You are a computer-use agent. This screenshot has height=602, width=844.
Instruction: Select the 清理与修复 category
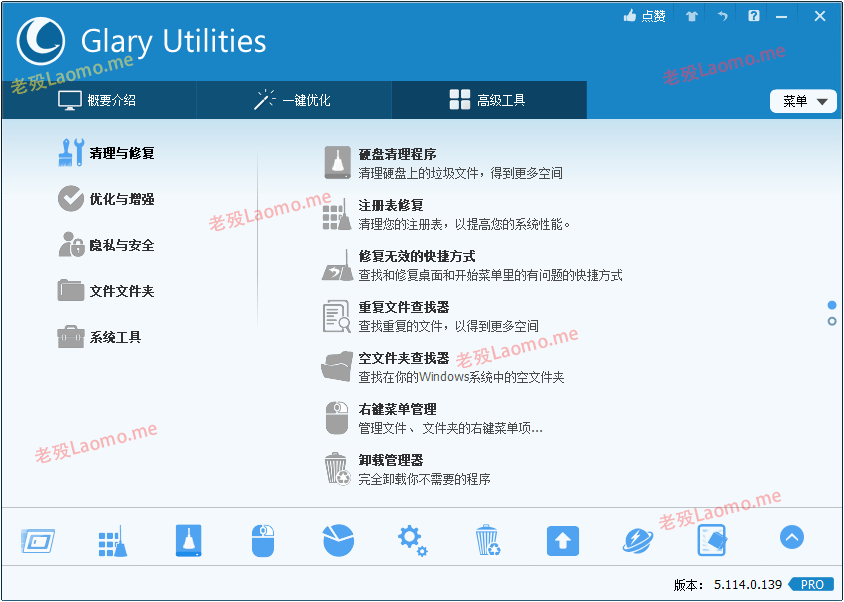122,153
